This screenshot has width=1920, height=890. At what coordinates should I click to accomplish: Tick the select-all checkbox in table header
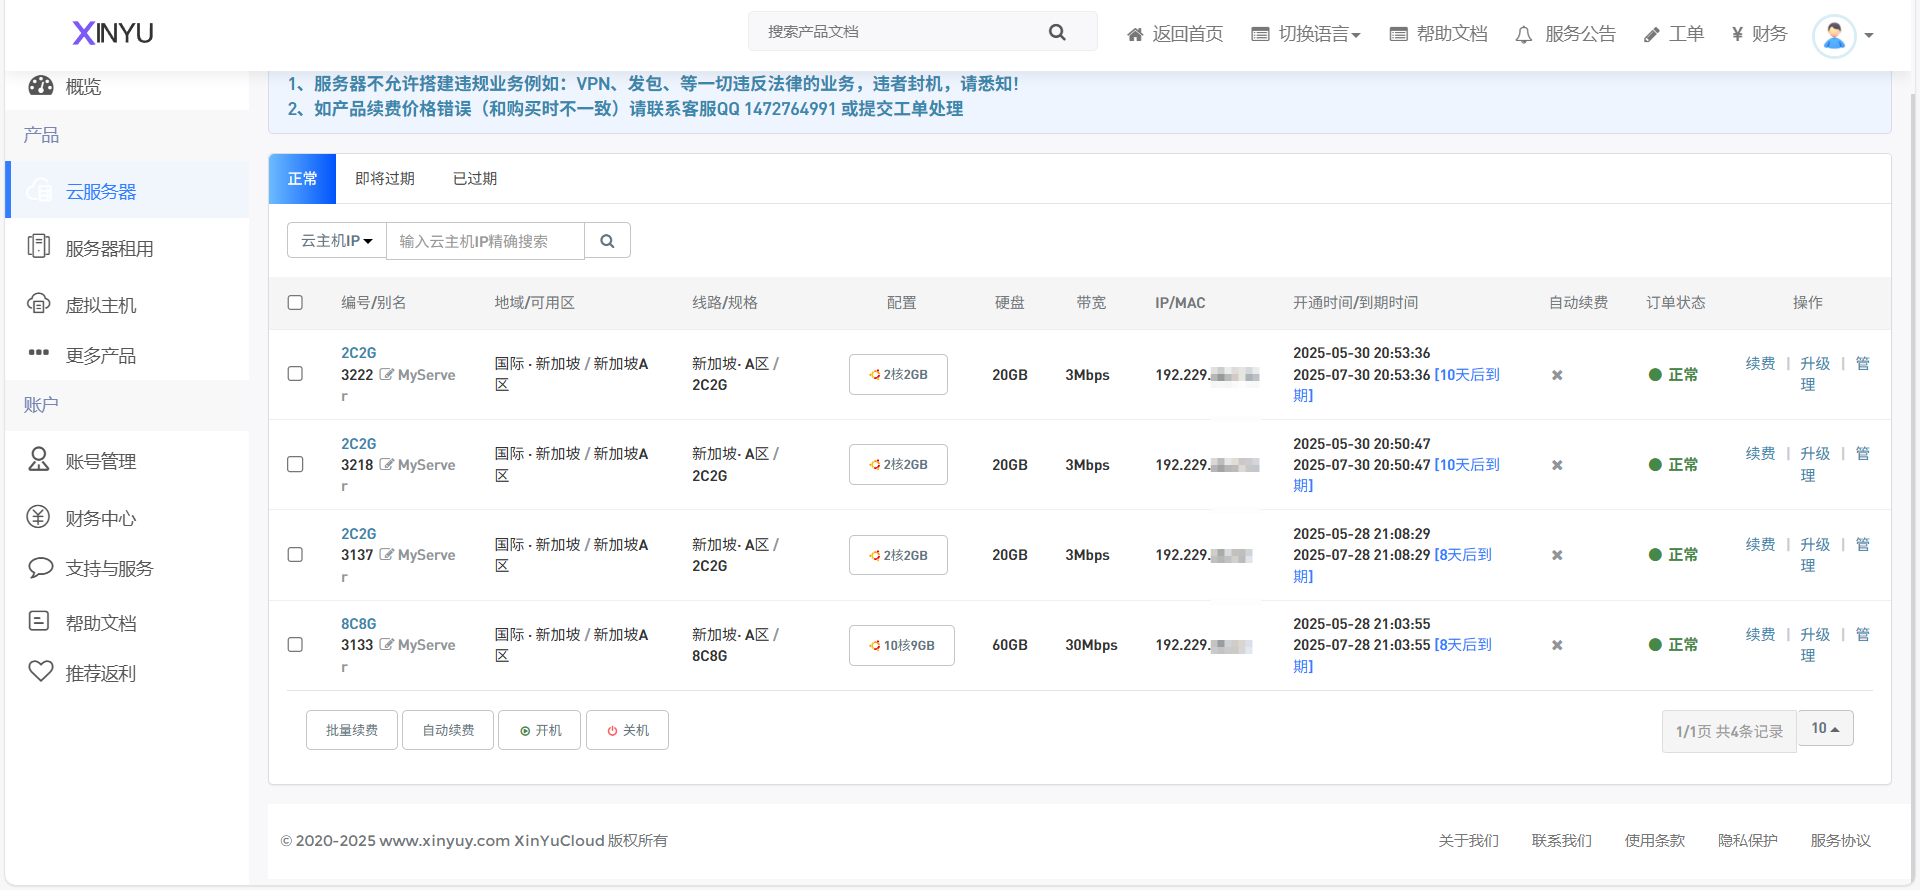pos(295,302)
